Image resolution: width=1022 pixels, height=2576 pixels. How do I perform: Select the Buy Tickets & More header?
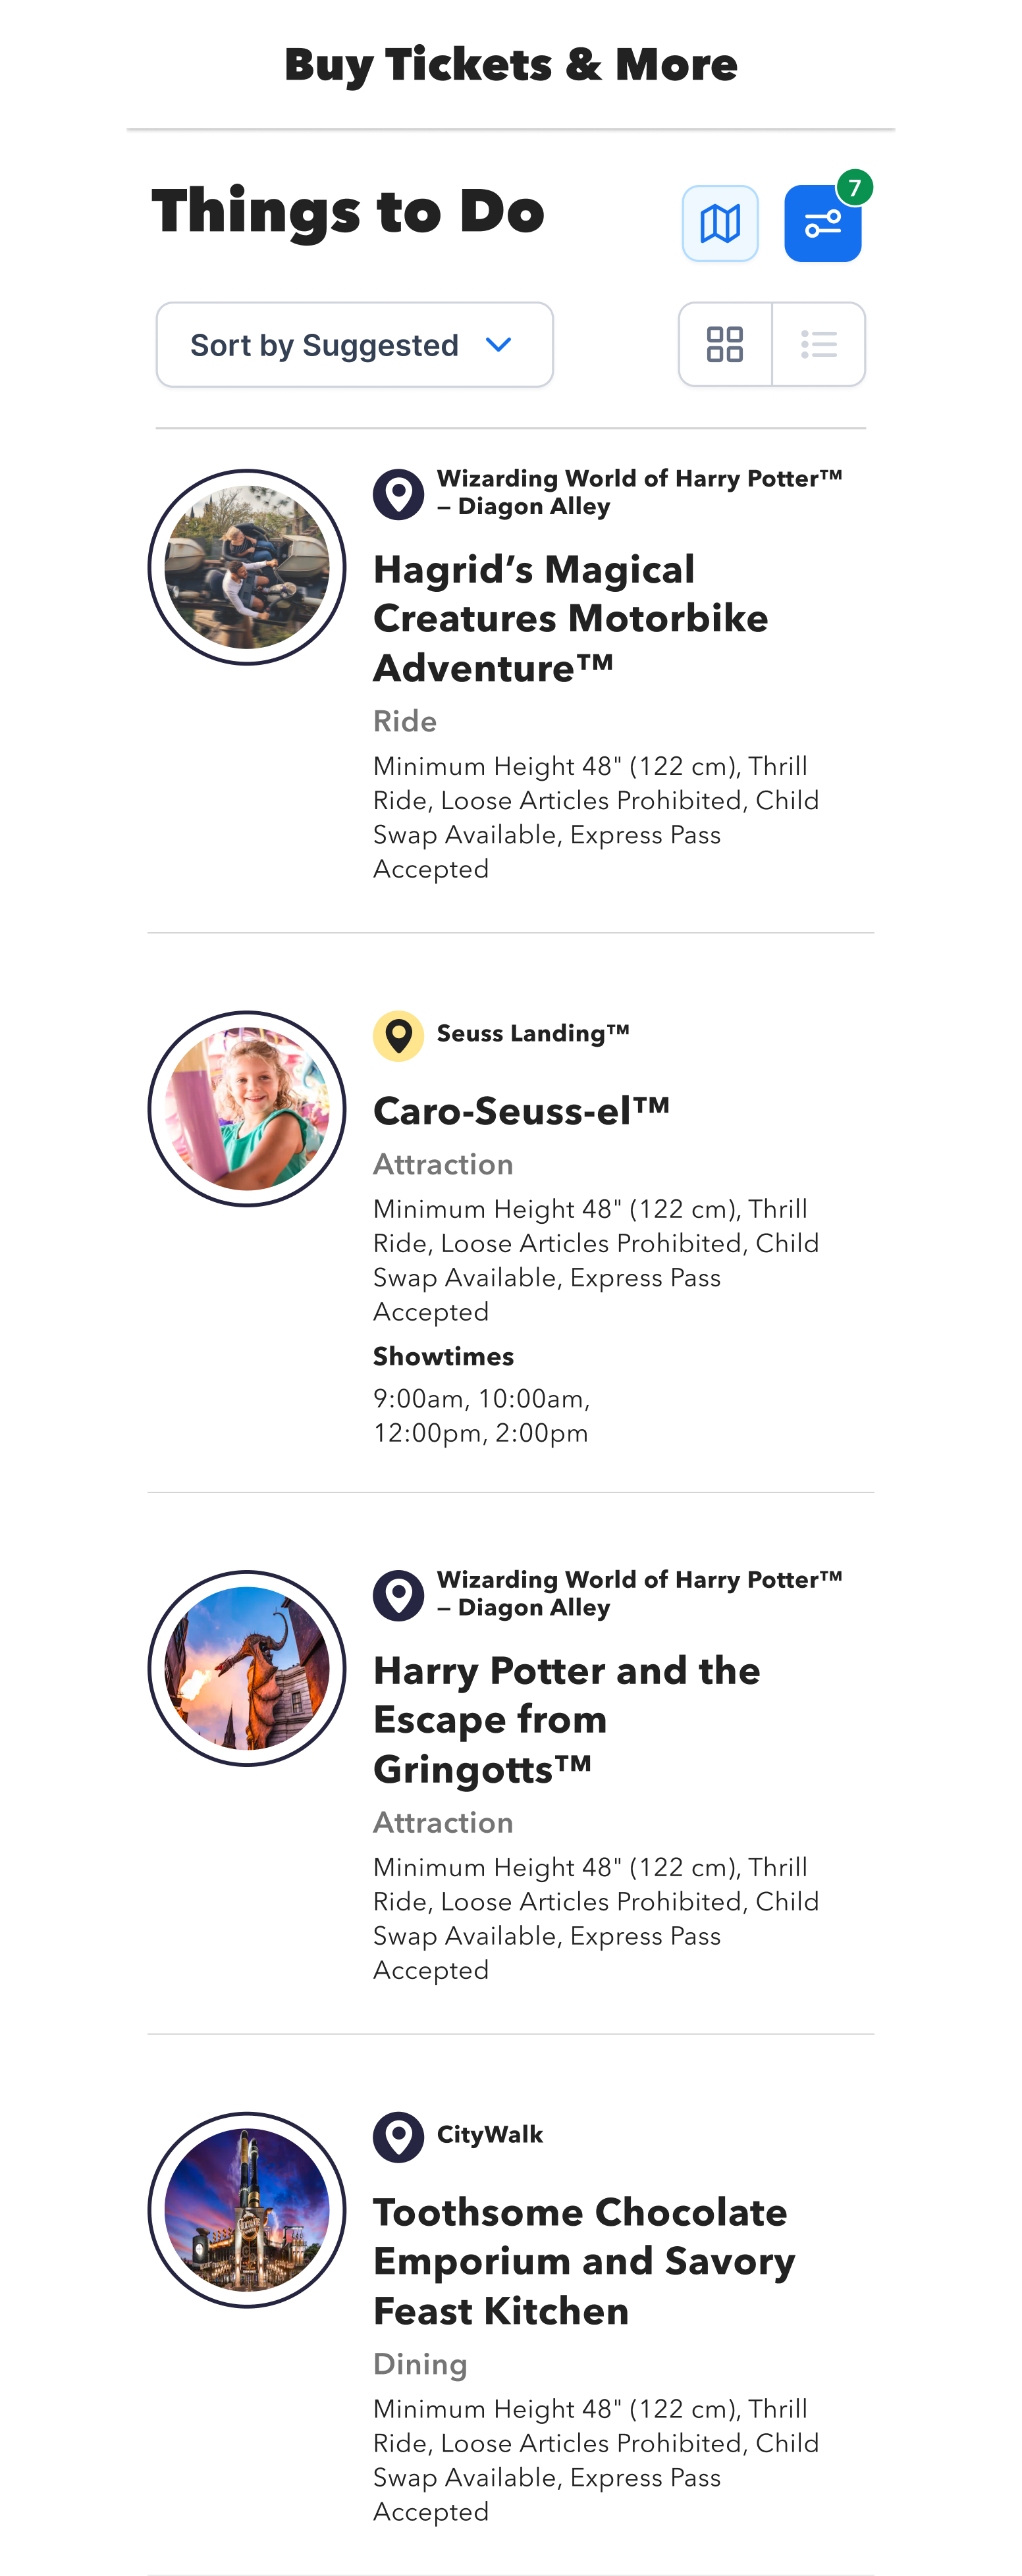pyautogui.click(x=511, y=65)
